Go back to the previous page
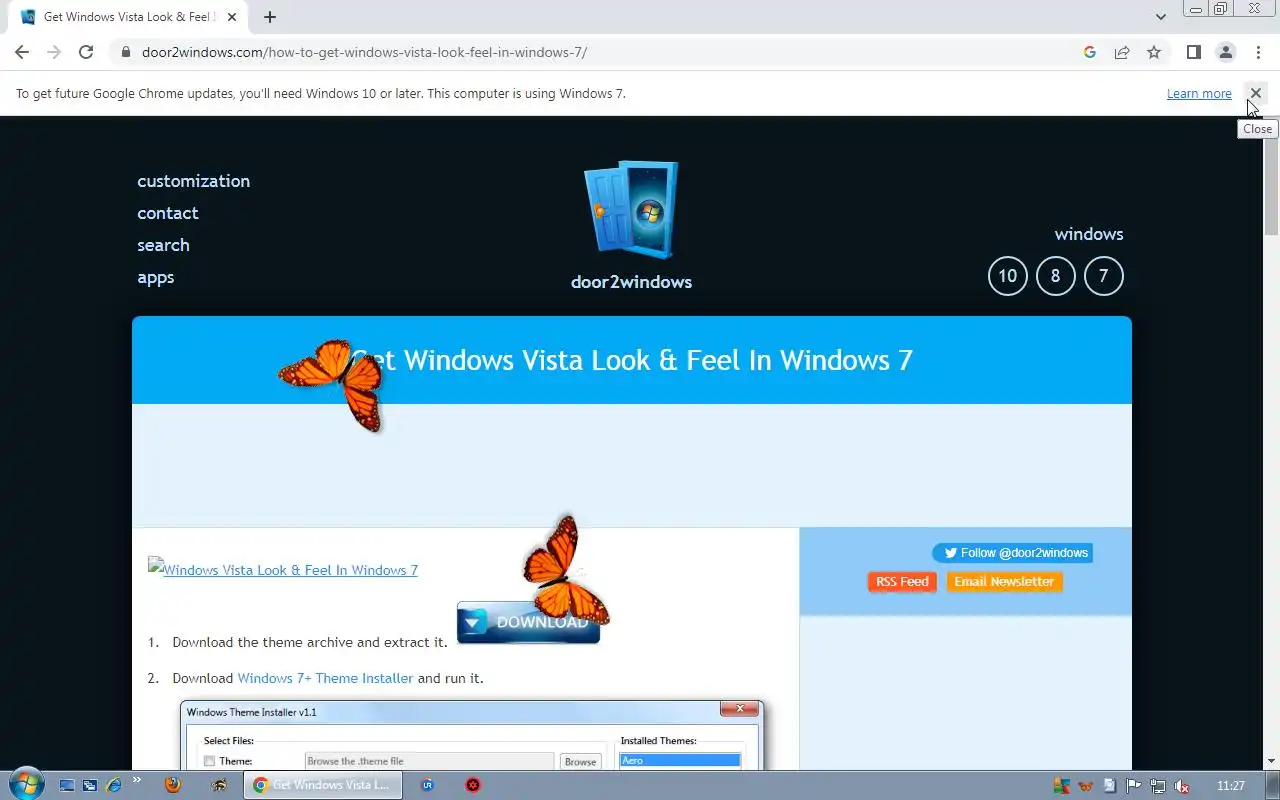Viewport: 1280px width, 800px height. pyautogui.click(x=22, y=52)
